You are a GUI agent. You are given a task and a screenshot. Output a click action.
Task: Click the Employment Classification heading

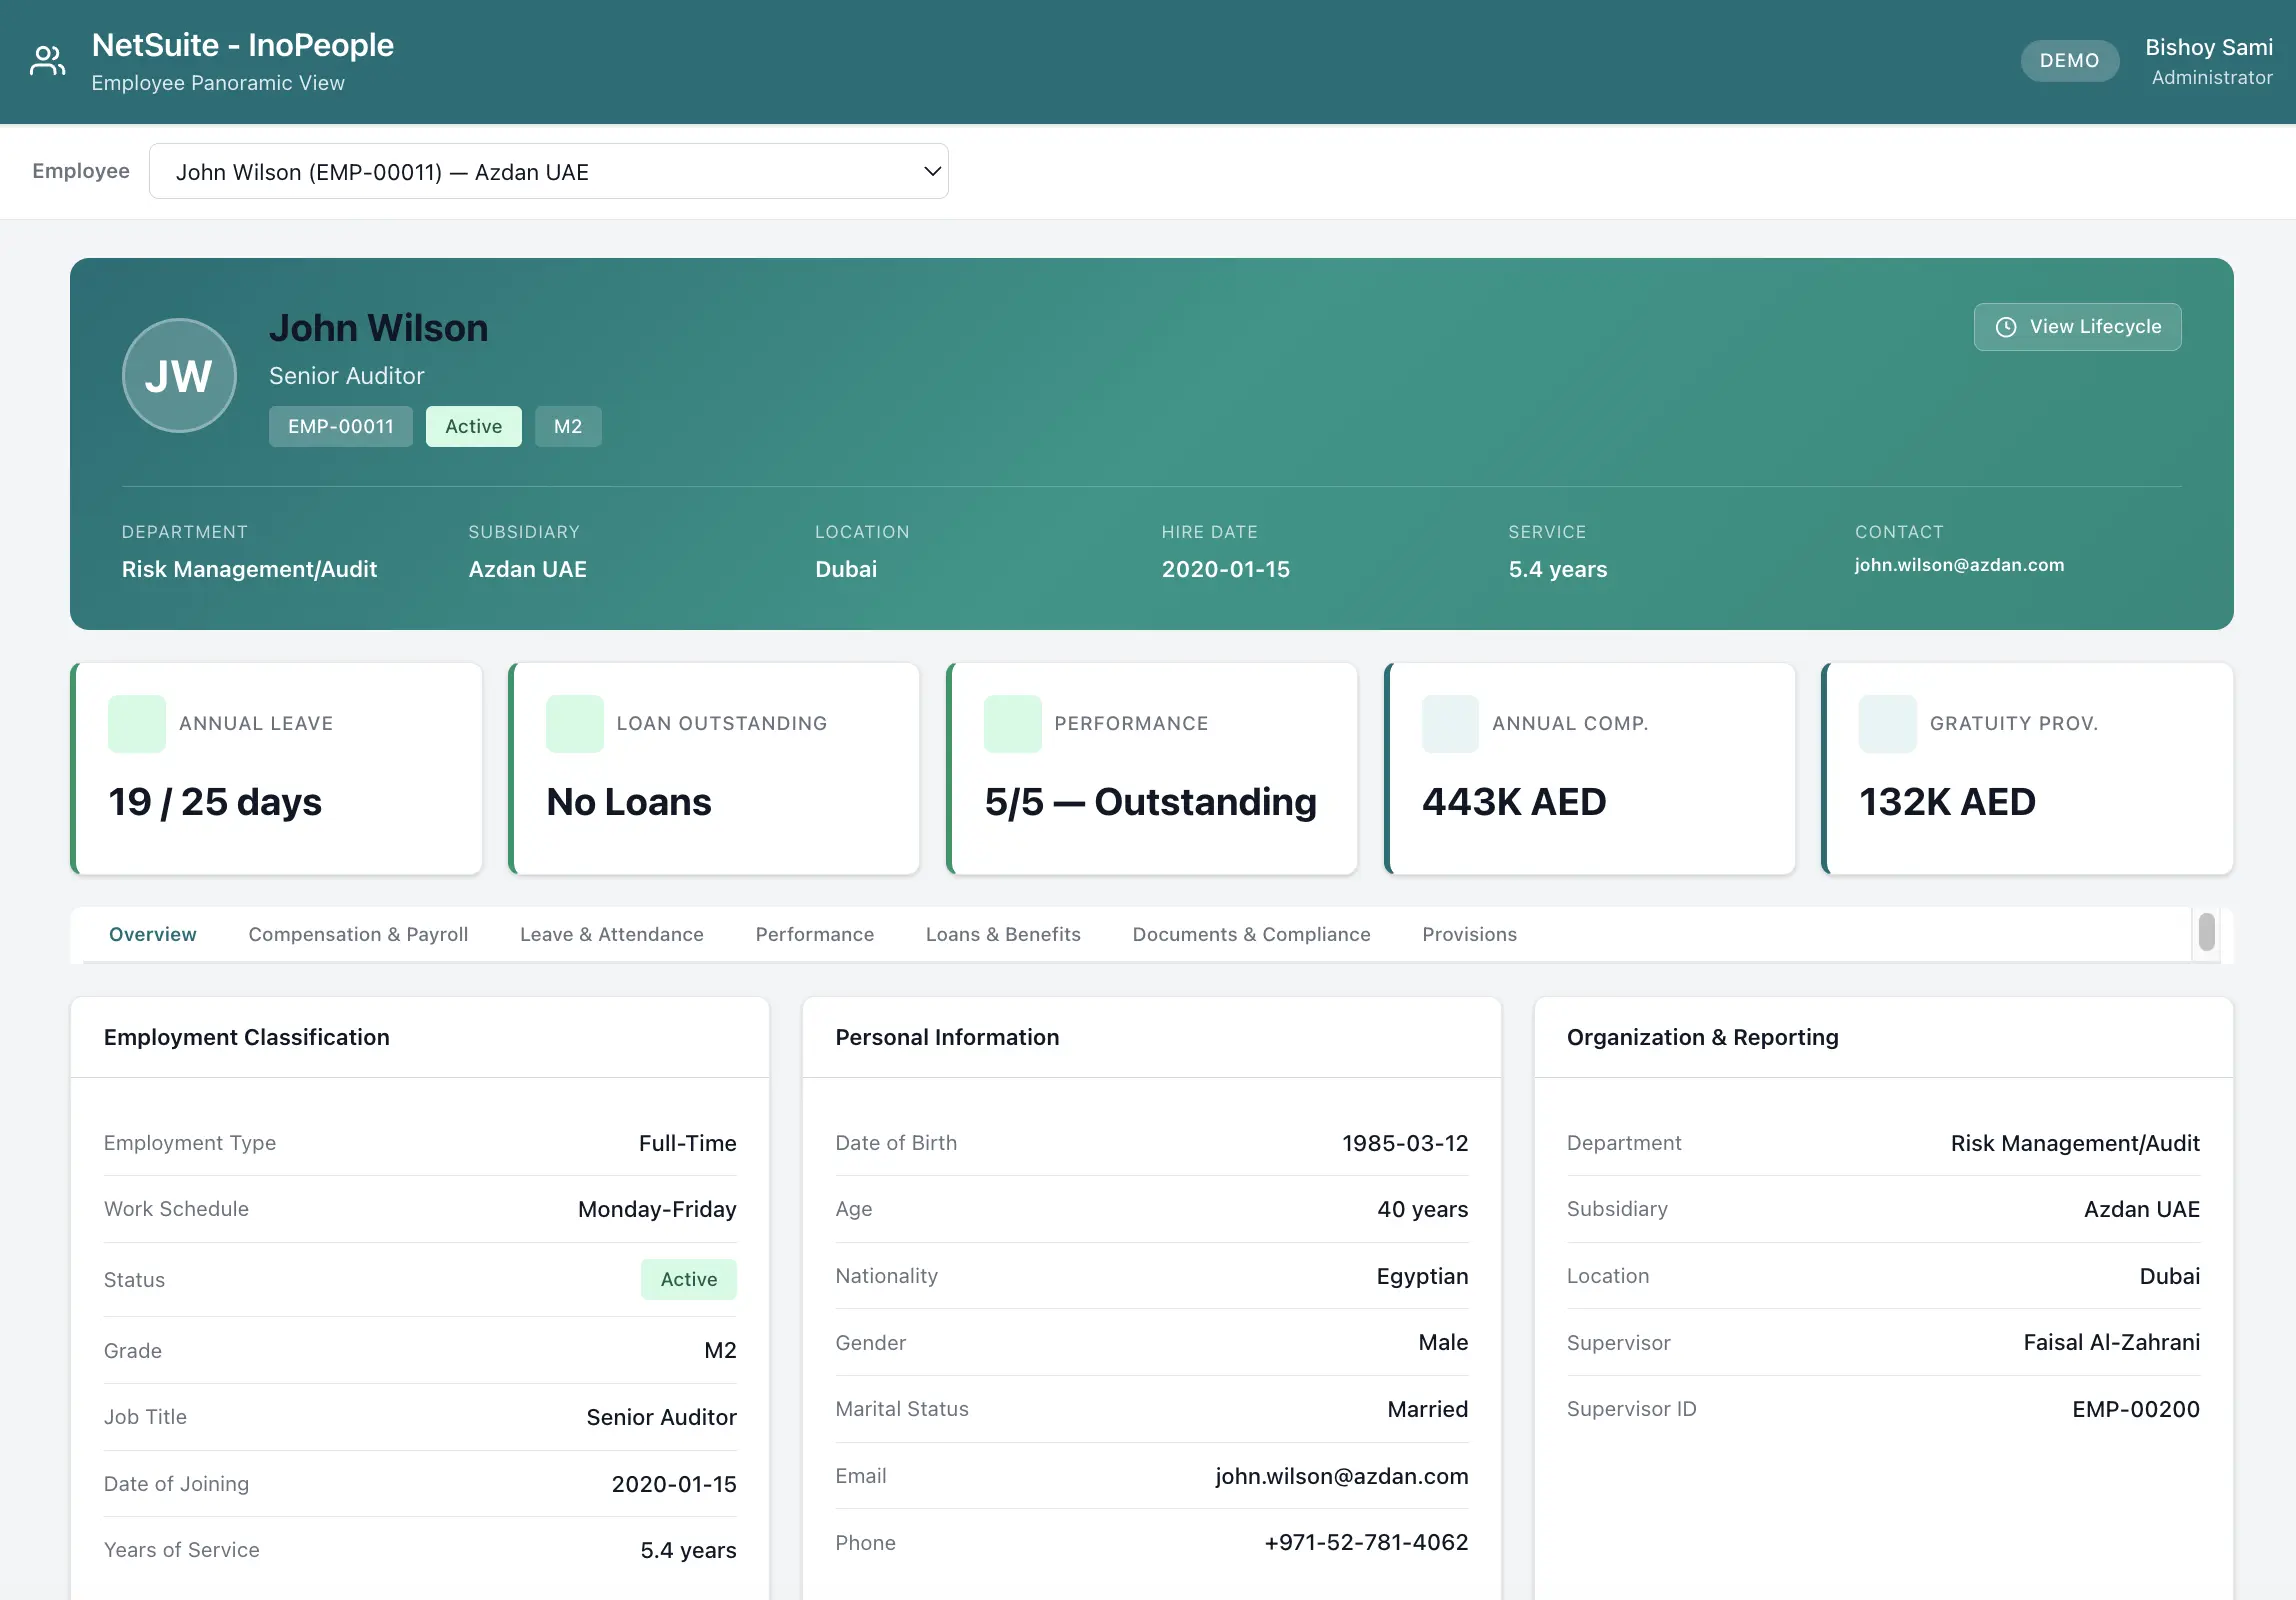pos(247,1037)
